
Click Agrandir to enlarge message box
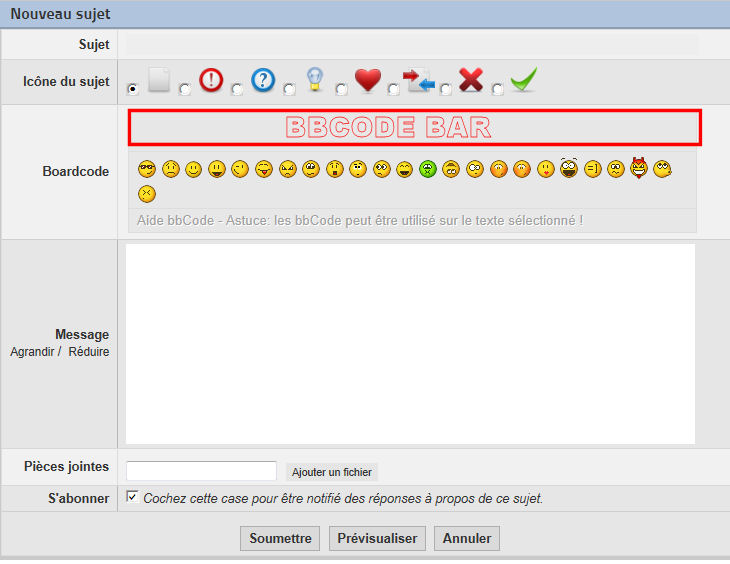click(32, 352)
